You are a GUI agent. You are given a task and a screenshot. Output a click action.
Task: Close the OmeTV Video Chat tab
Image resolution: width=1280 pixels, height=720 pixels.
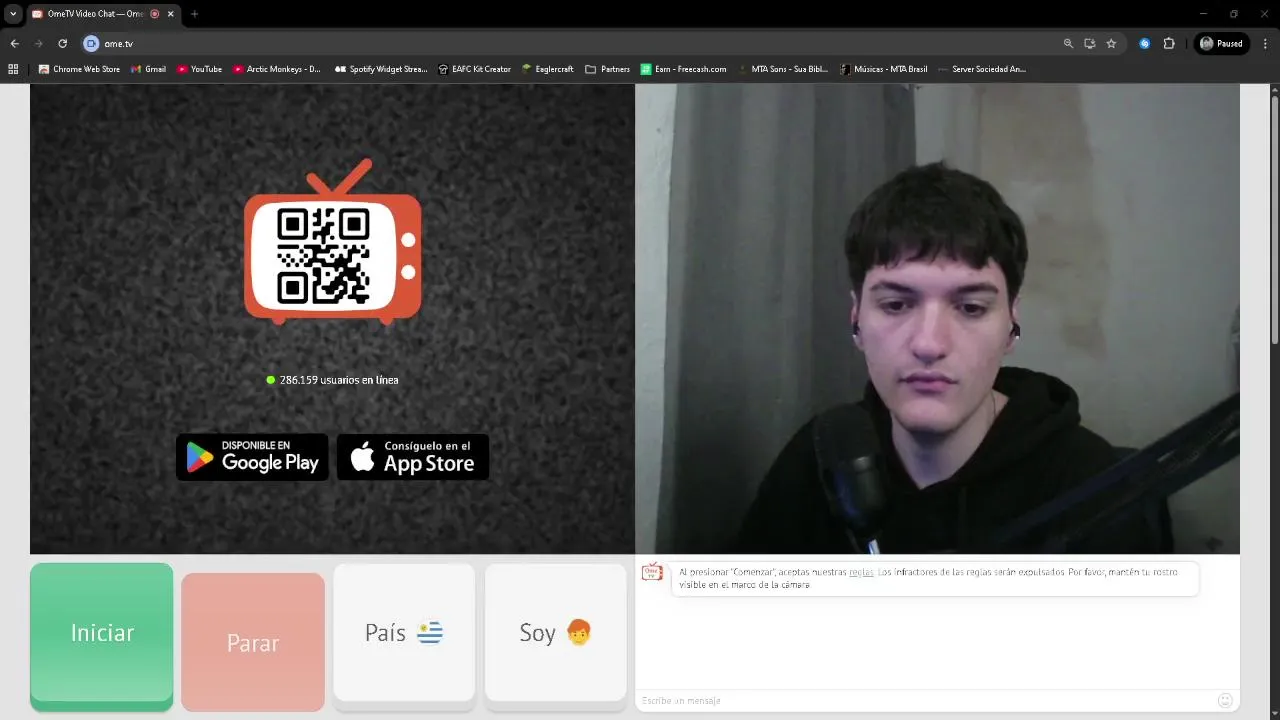170,14
